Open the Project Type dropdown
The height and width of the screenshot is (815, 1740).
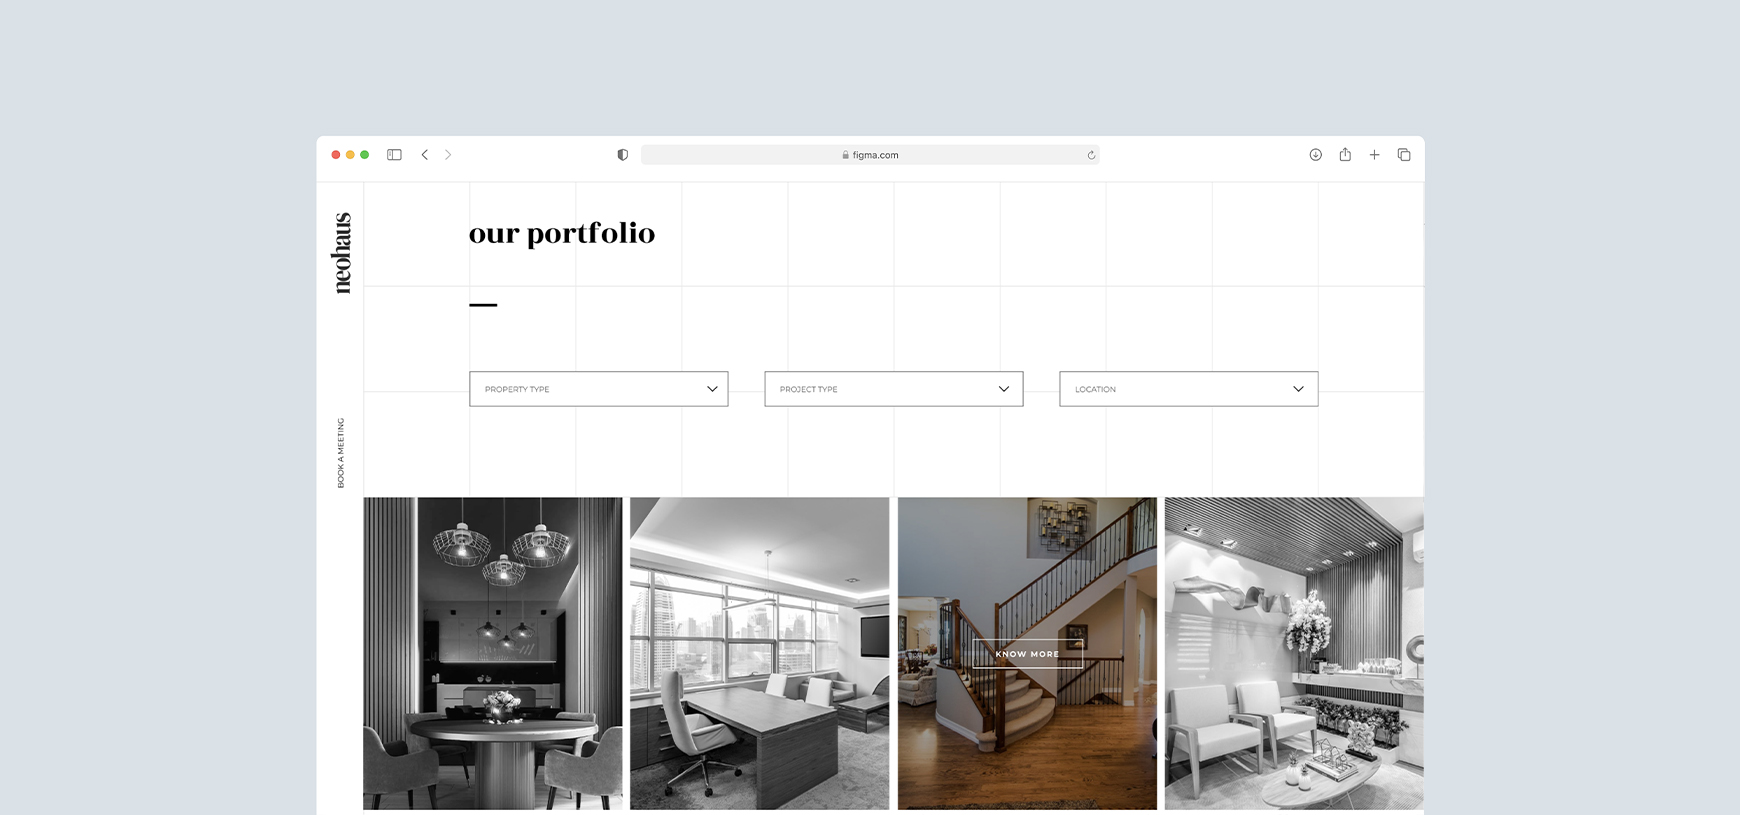pyautogui.click(x=894, y=389)
